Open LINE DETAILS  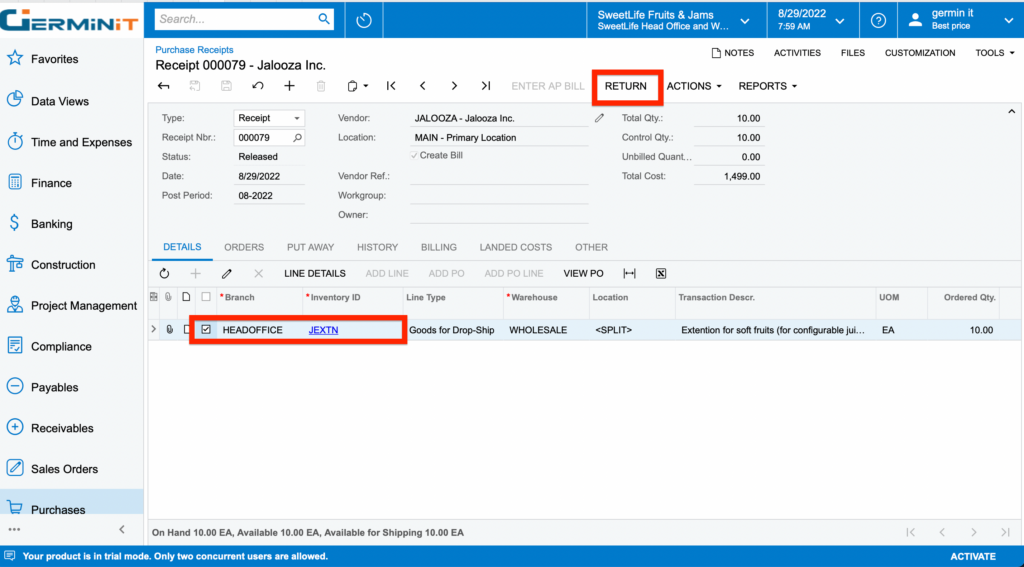tap(315, 274)
